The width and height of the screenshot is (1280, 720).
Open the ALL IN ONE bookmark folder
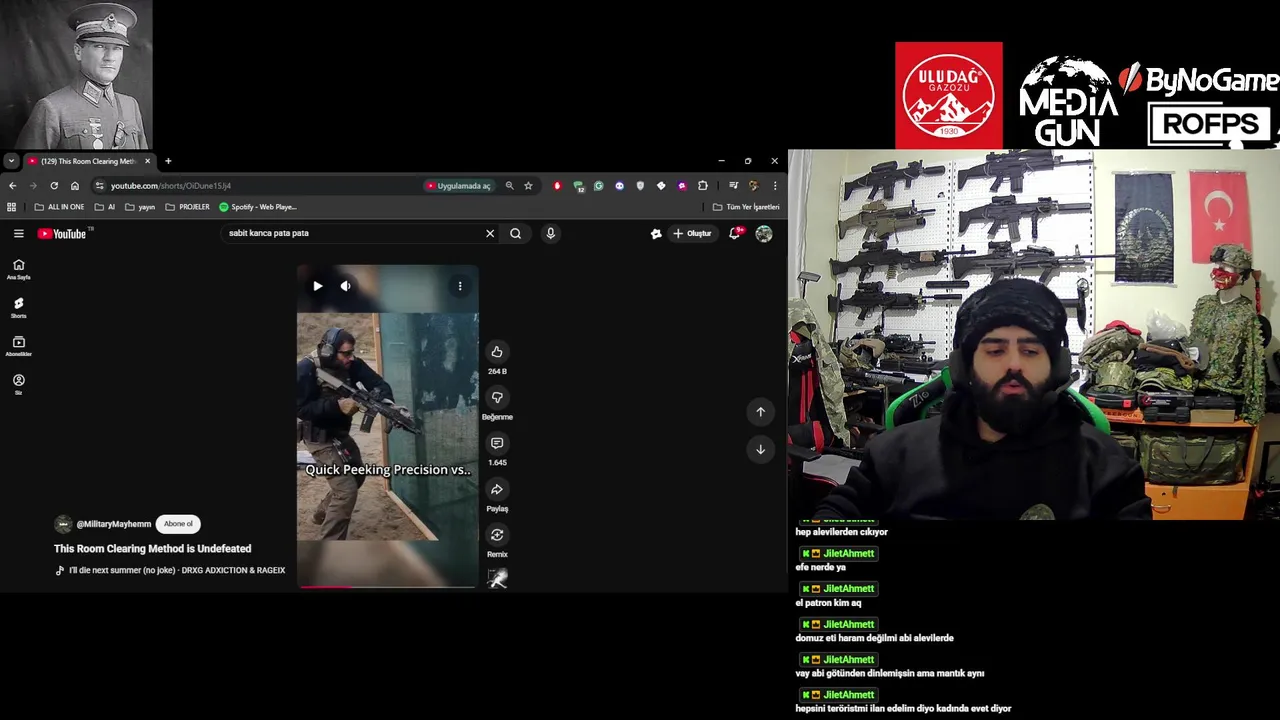59,207
